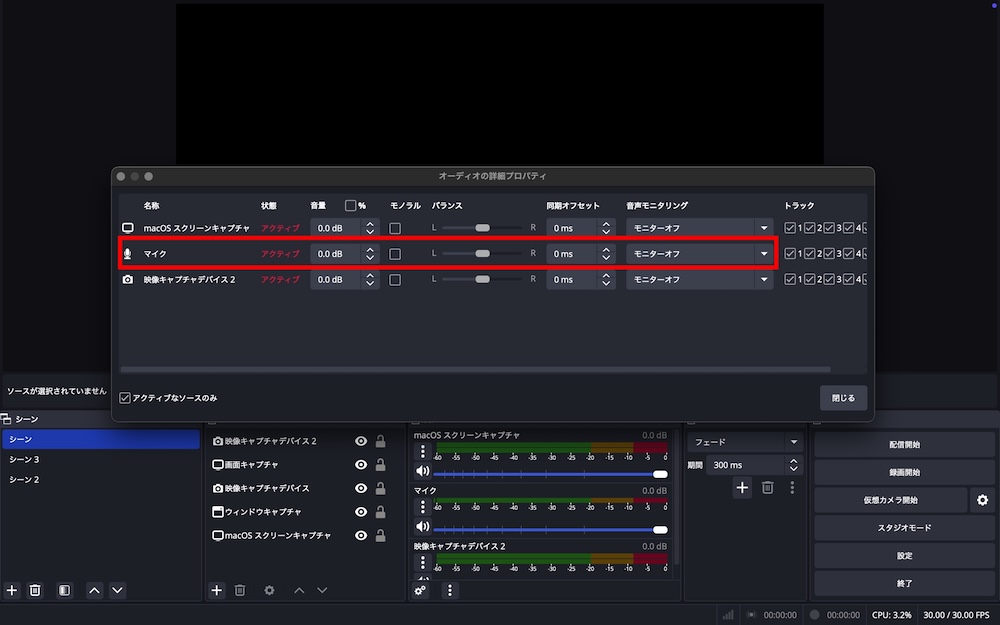Uncheck track 3 for 映像キャプチャデバイス 2 row
Image resolution: width=1000 pixels, height=625 pixels.
click(x=829, y=279)
